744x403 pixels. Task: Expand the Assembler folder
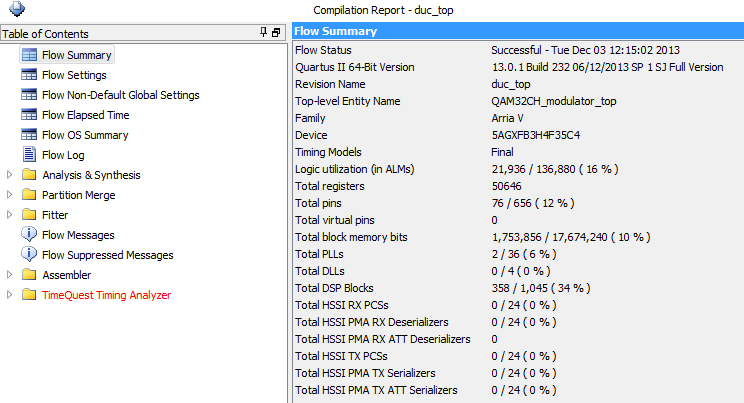pos(9,274)
